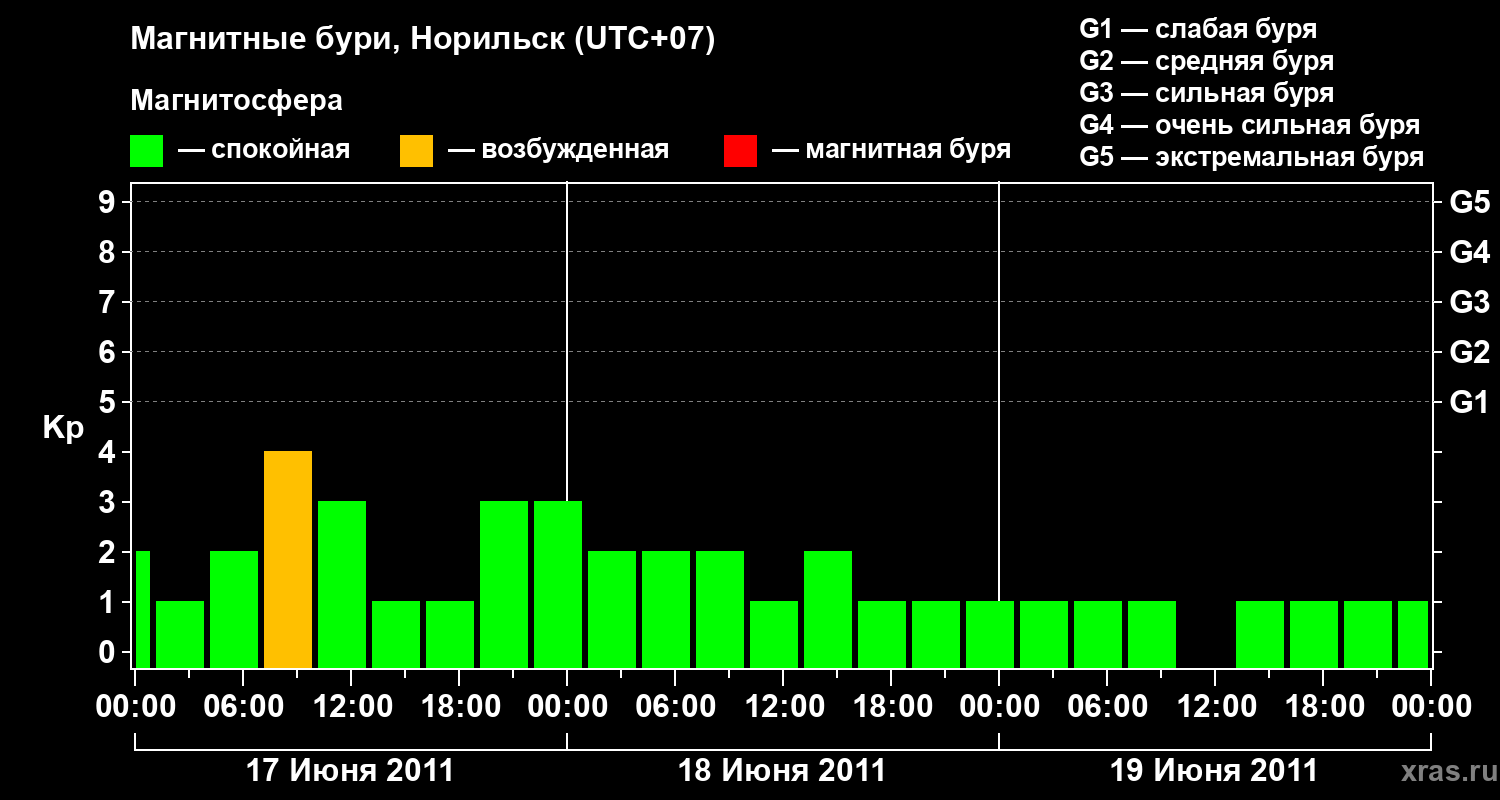Click the 'G4 — очень сильная буря' line
This screenshot has height=800, width=1500.
click(x=1250, y=125)
